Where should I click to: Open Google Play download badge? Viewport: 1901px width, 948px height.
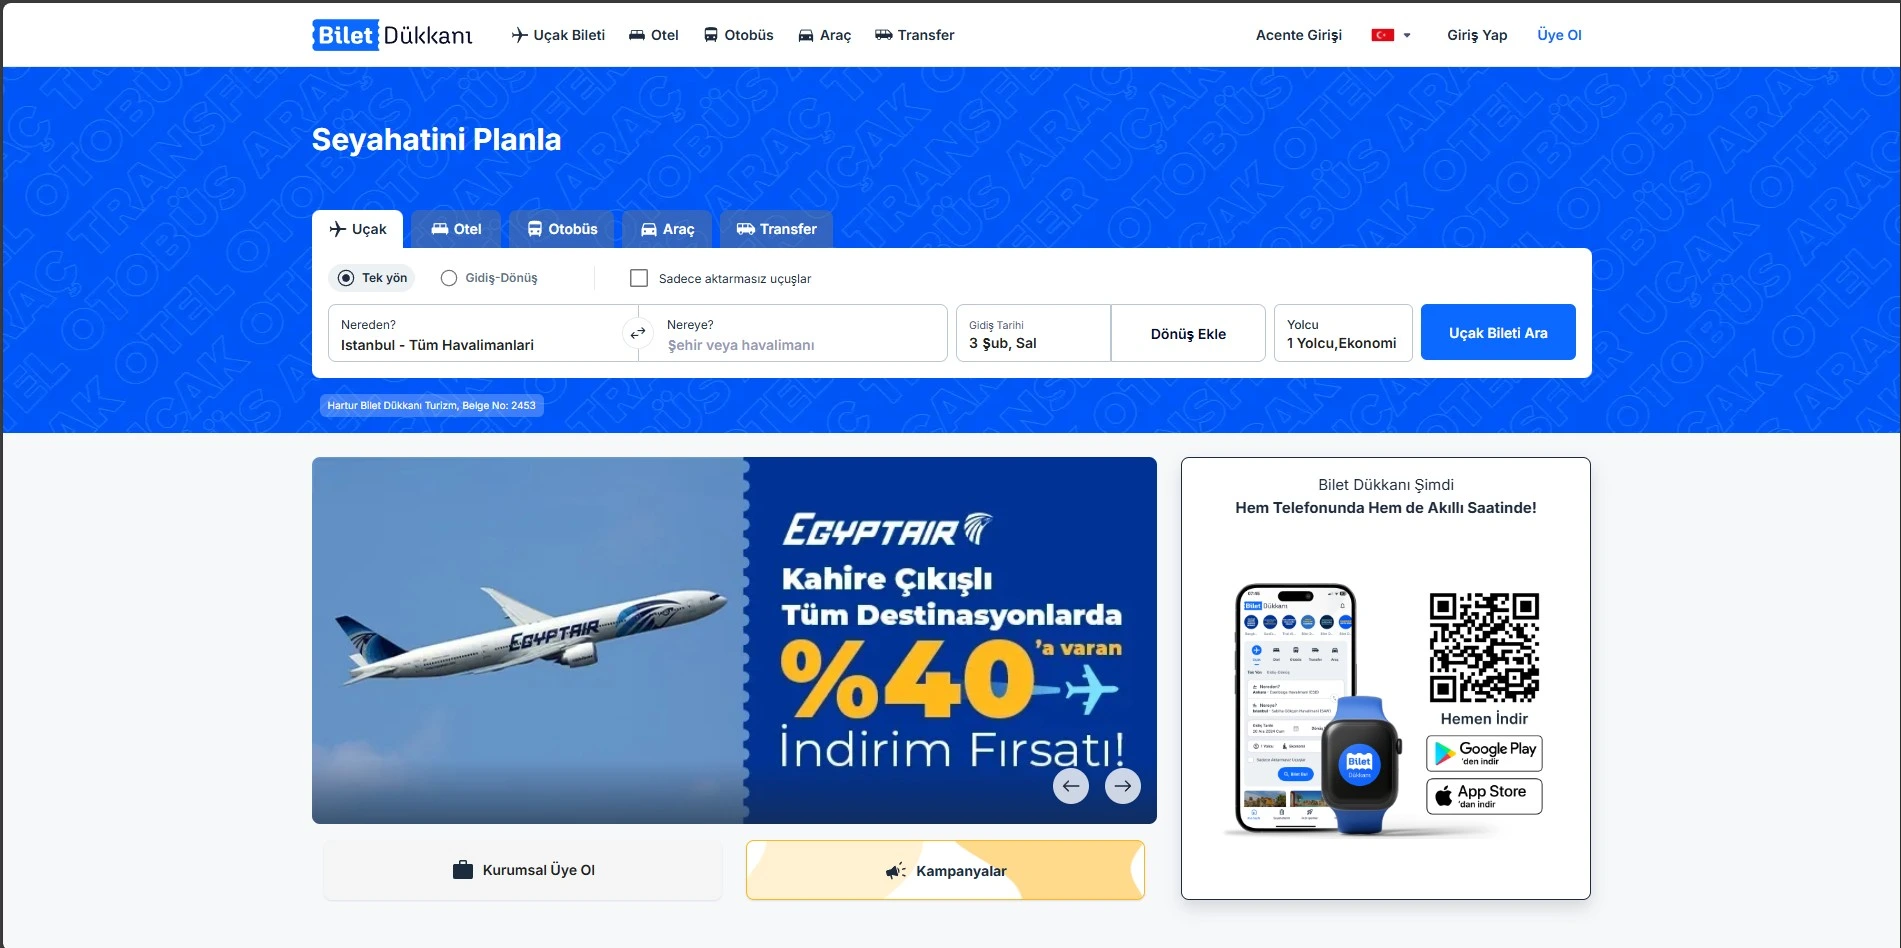[1484, 753]
